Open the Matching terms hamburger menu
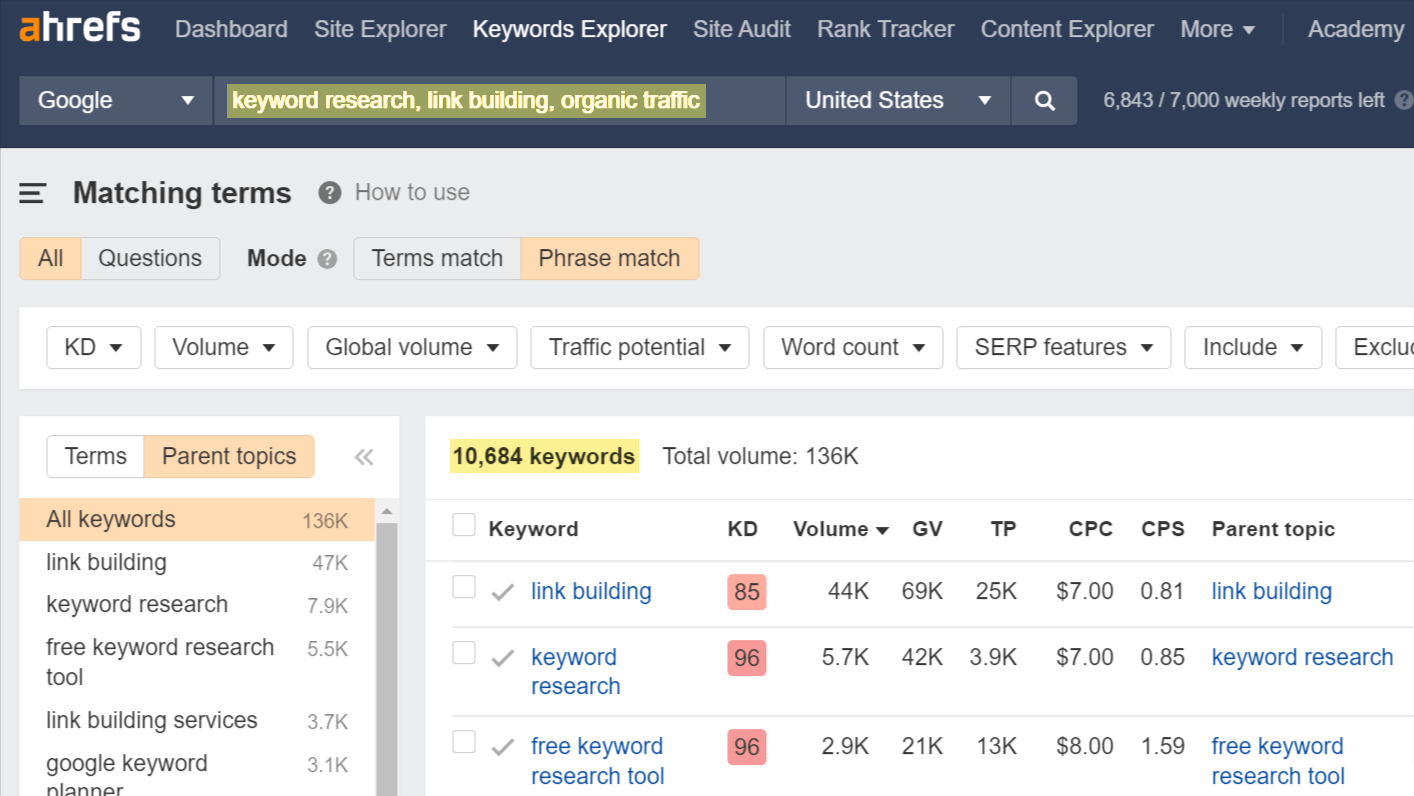The height and width of the screenshot is (796, 1414). point(32,193)
